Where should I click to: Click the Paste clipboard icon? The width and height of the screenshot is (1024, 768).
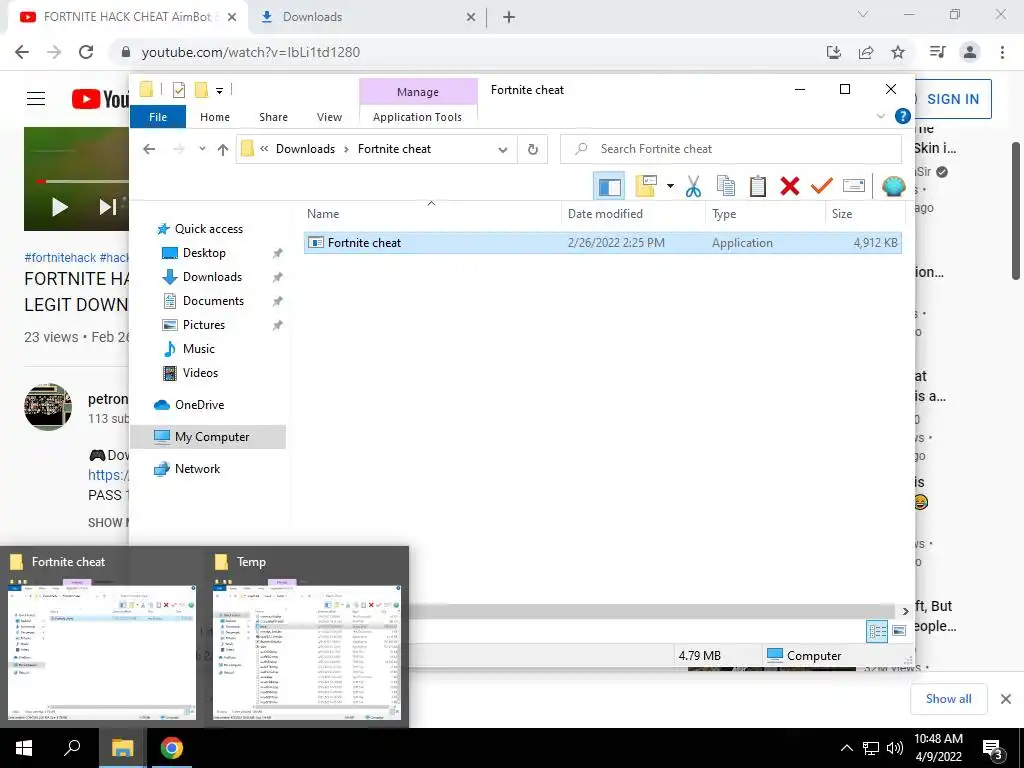coord(758,187)
